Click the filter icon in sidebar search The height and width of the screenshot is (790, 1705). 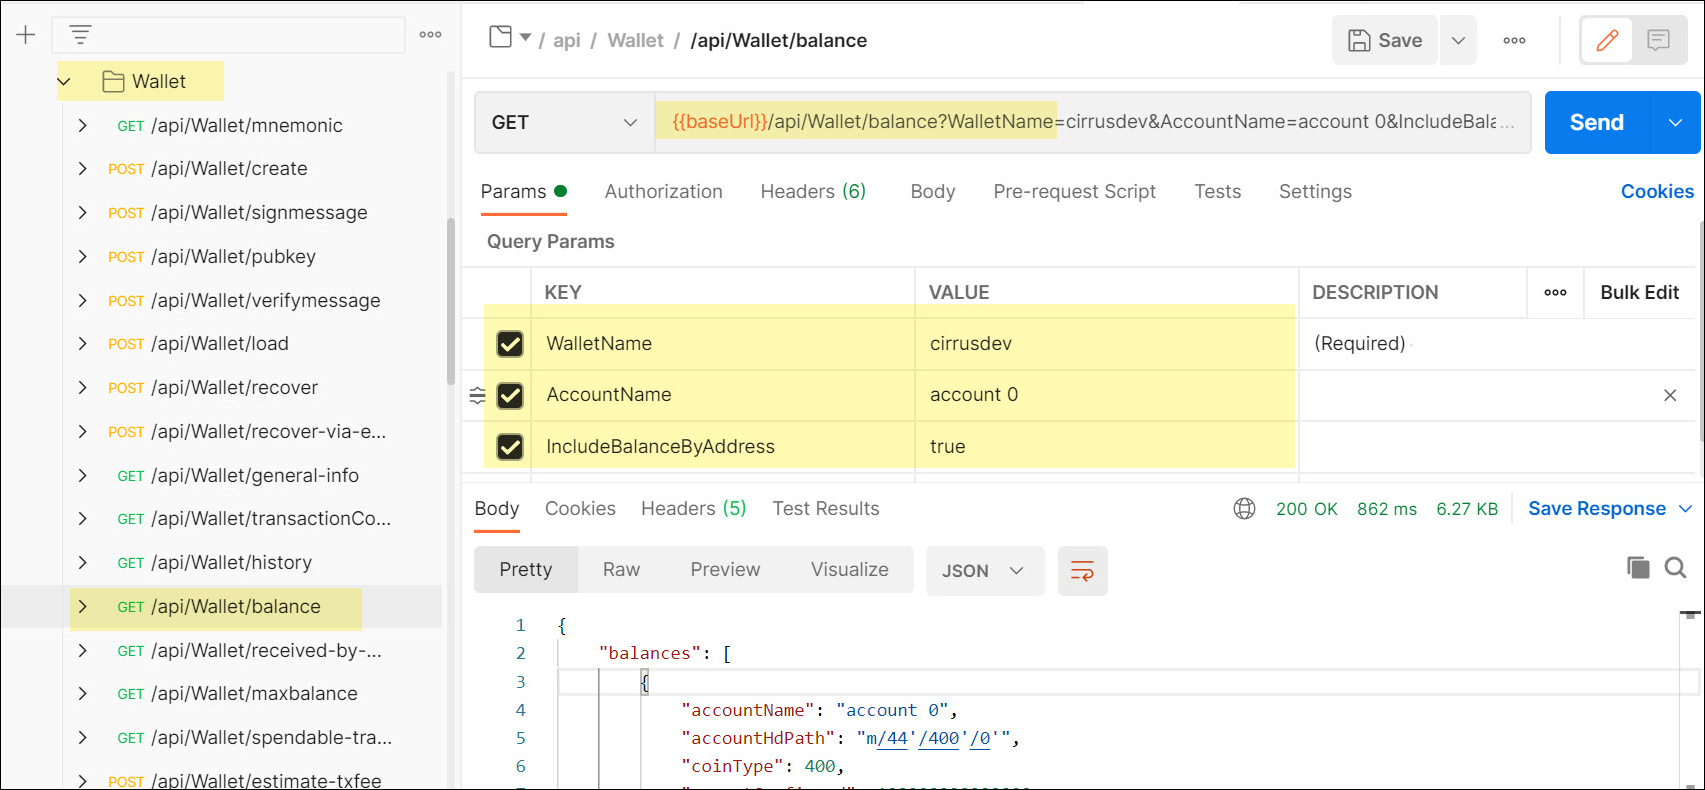coord(80,35)
